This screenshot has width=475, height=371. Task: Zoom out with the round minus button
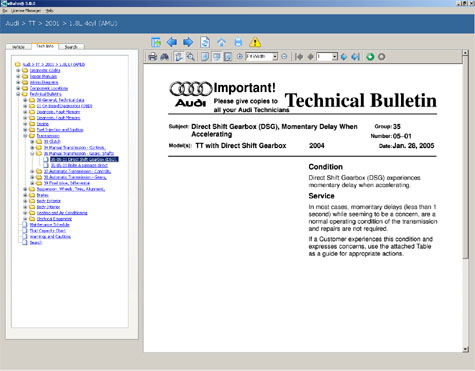point(284,56)
